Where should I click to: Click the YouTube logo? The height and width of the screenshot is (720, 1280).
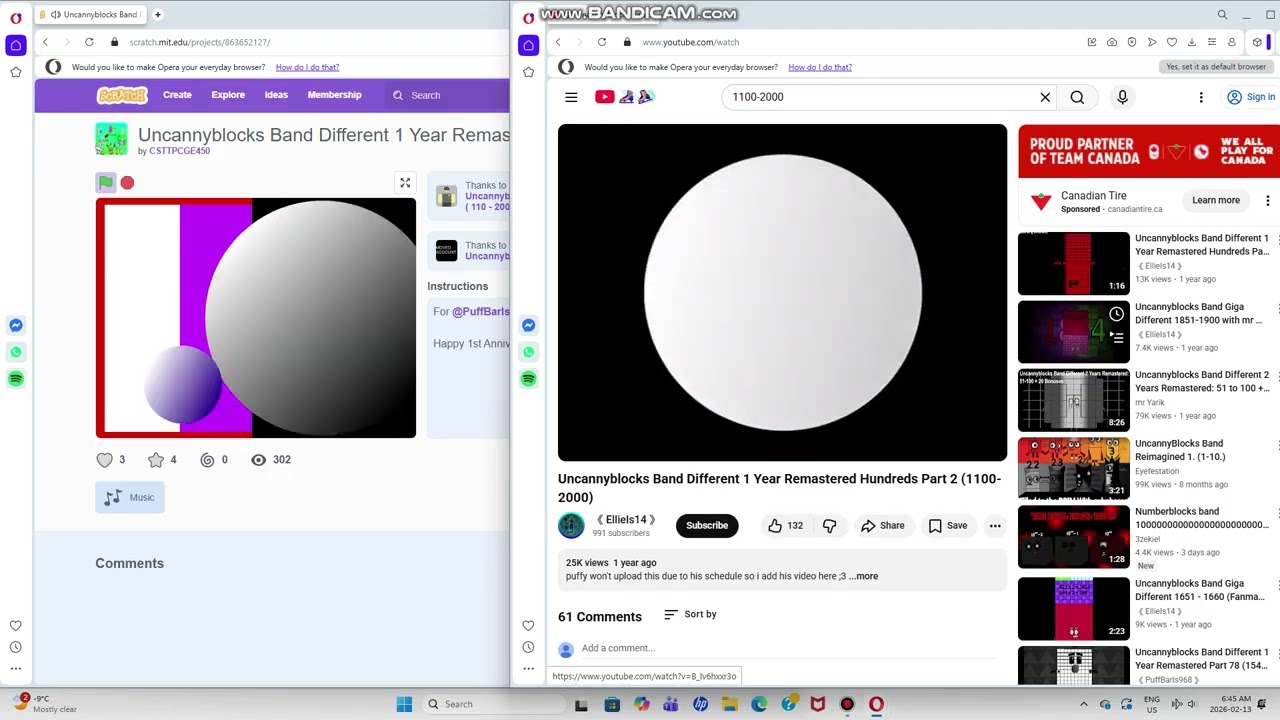tap(624, 97)
